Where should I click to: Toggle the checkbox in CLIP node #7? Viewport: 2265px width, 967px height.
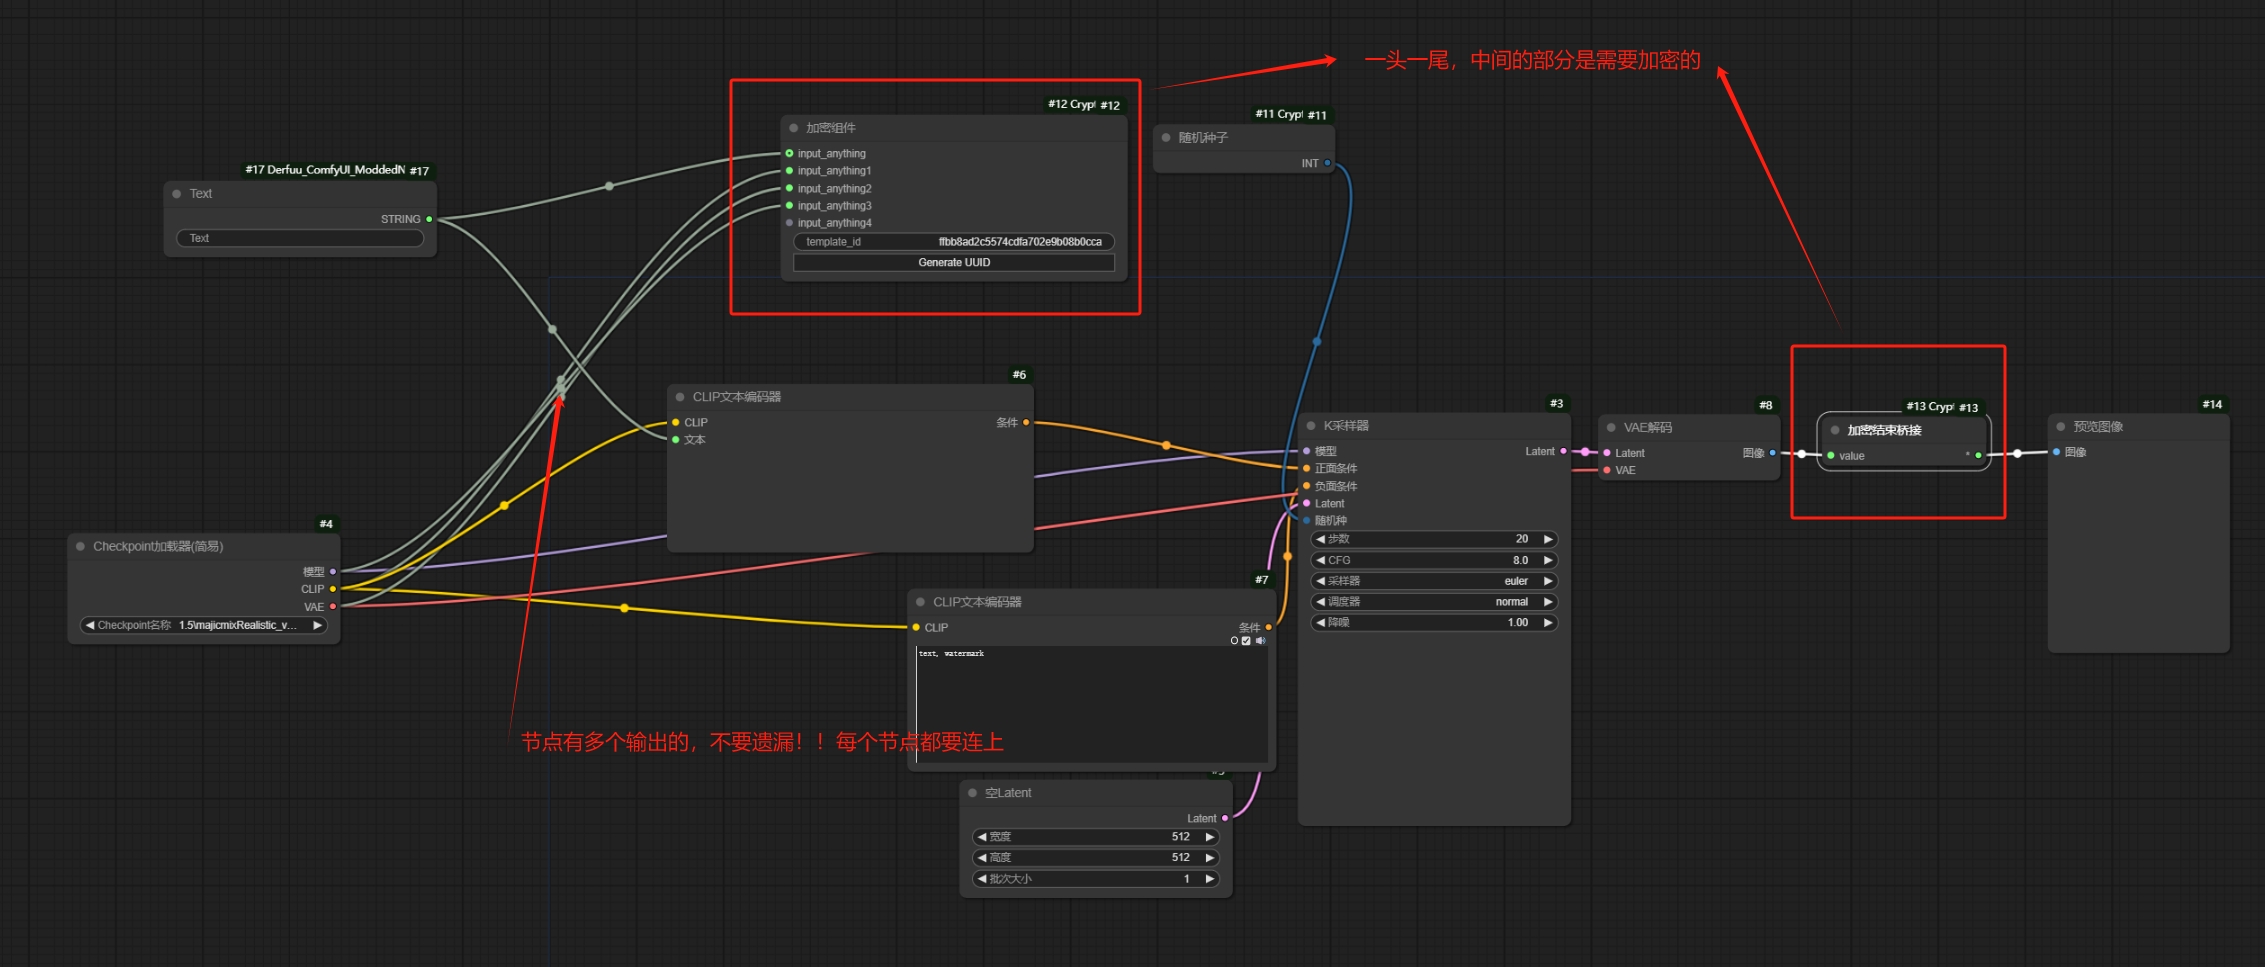point(1246,641)
